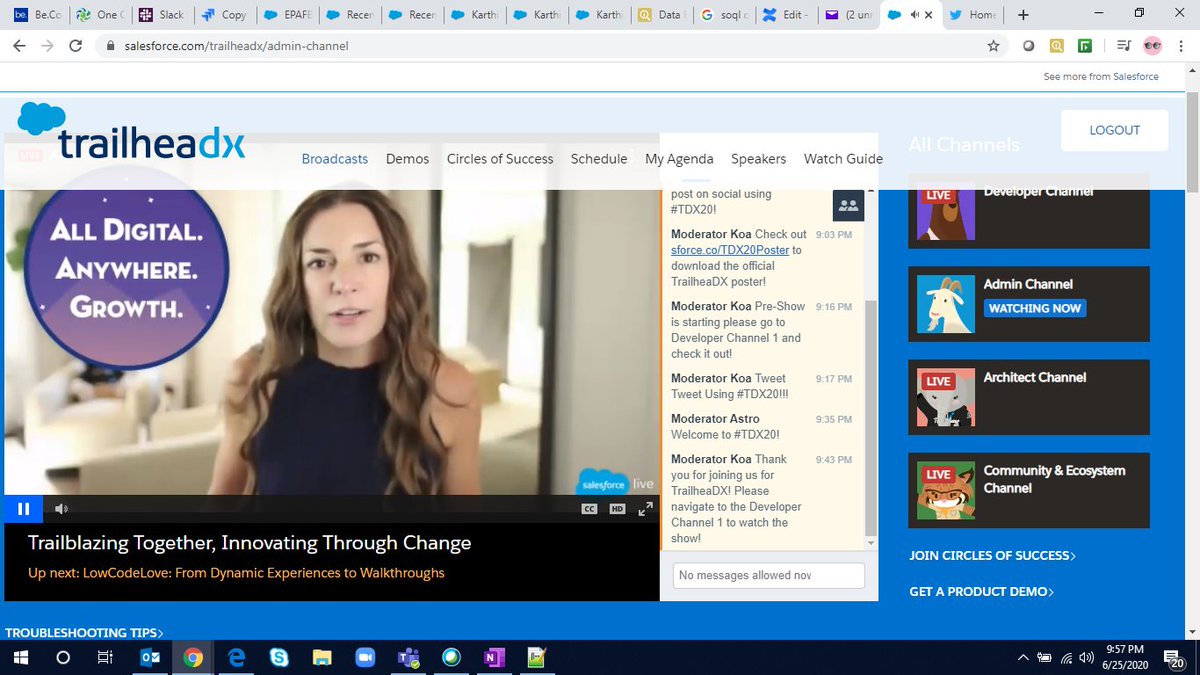This screenshot has height=675, width=1200.
Task: Open OneNote from the taskbar
Action: [494, 658]
